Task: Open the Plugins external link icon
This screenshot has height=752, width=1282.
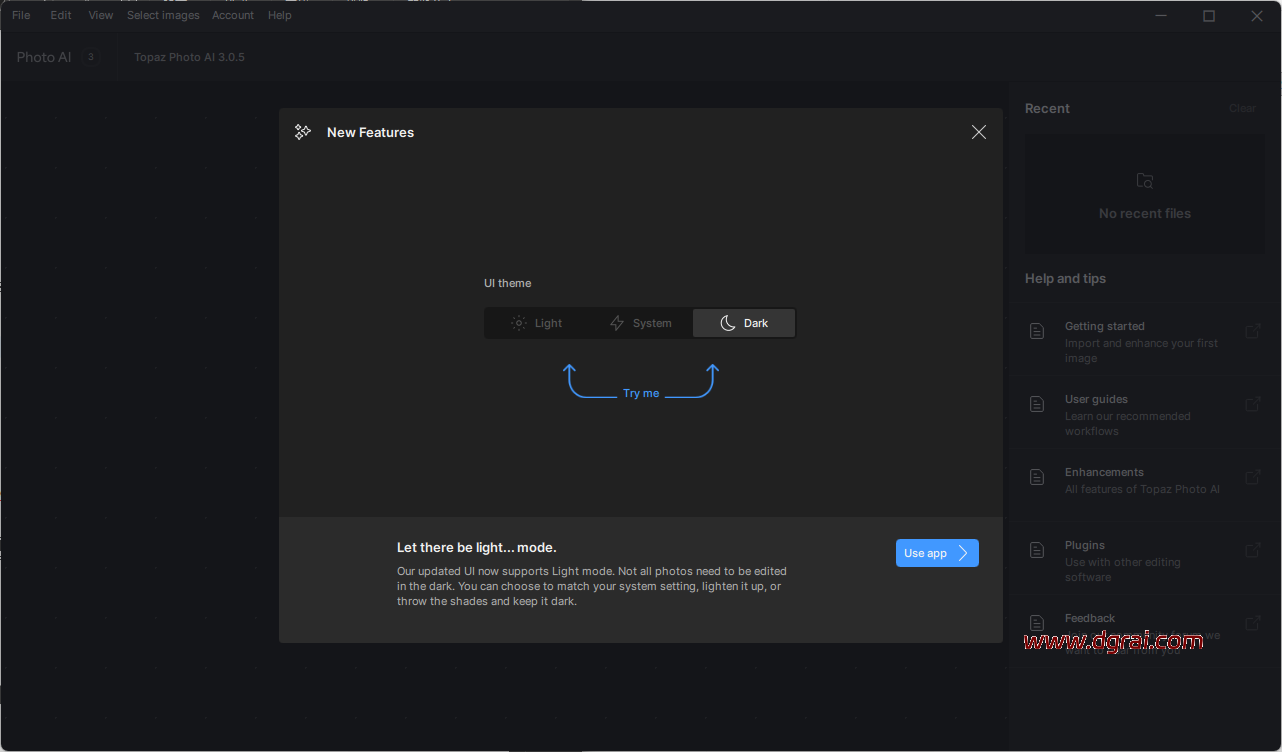Action: coord(1253,549)
